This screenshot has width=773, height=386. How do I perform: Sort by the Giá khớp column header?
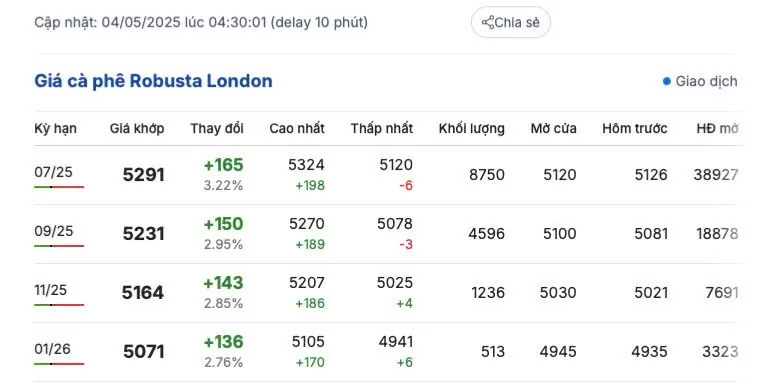pyautogui.click(x=137, y=129)
